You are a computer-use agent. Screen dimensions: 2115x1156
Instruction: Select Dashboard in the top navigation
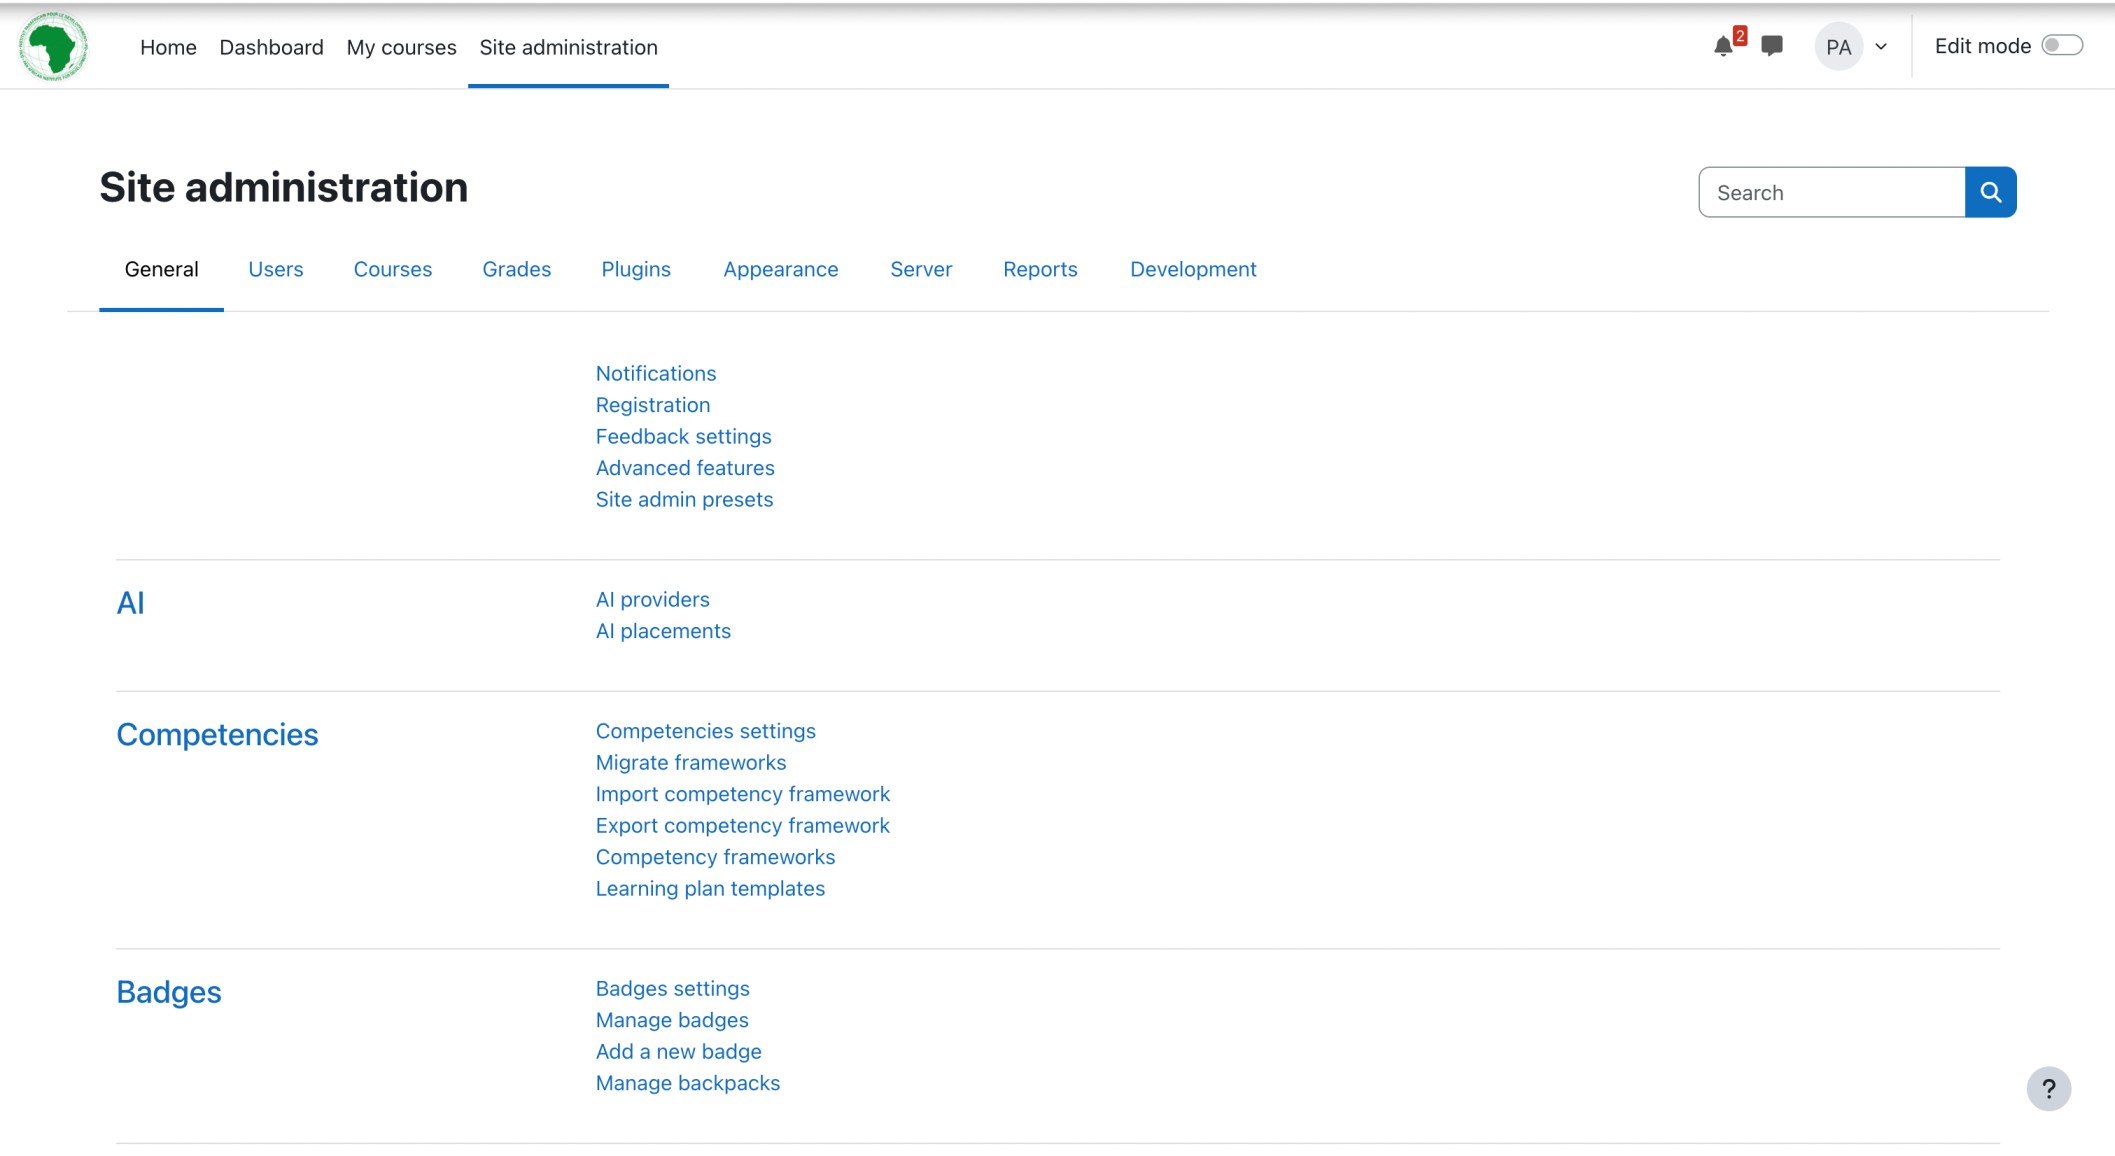coord(271,47)
